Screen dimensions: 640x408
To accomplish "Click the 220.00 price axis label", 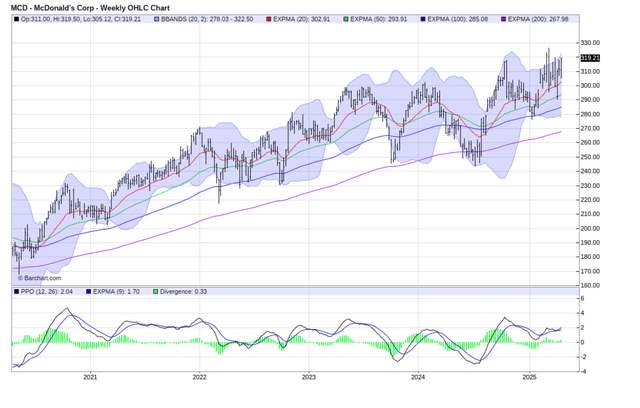I will 590,200.
